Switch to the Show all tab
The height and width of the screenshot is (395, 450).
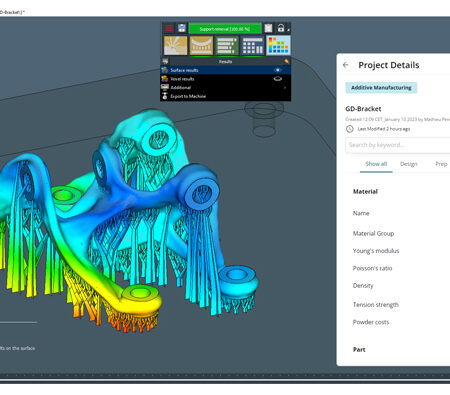coord(376,164)
